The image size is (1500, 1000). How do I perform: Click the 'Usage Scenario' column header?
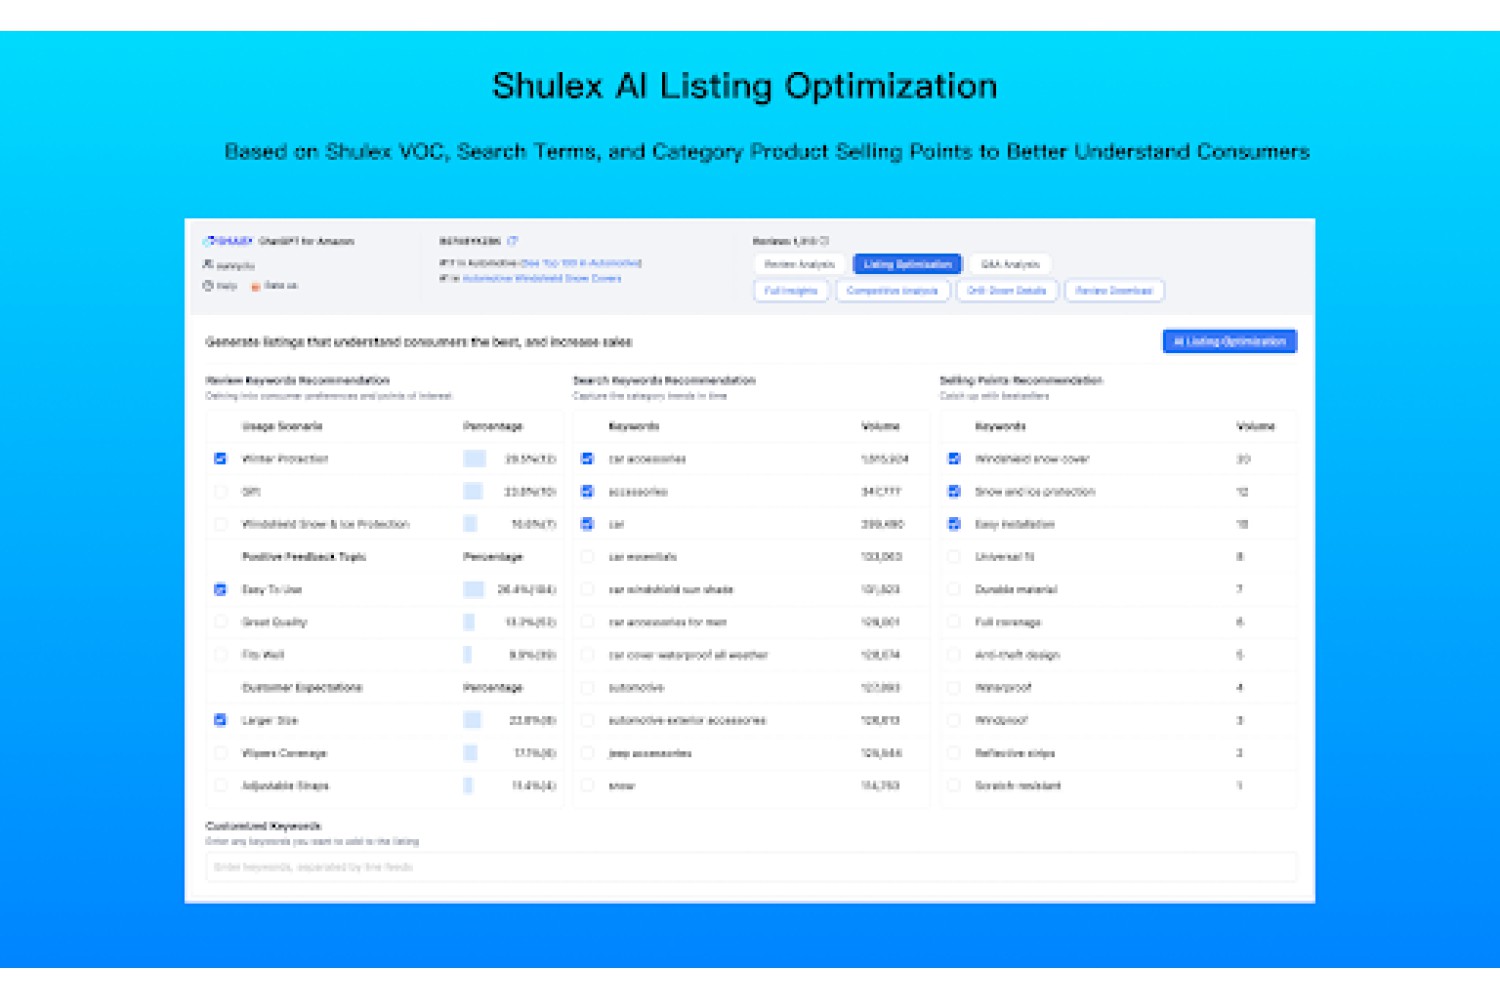282,426
